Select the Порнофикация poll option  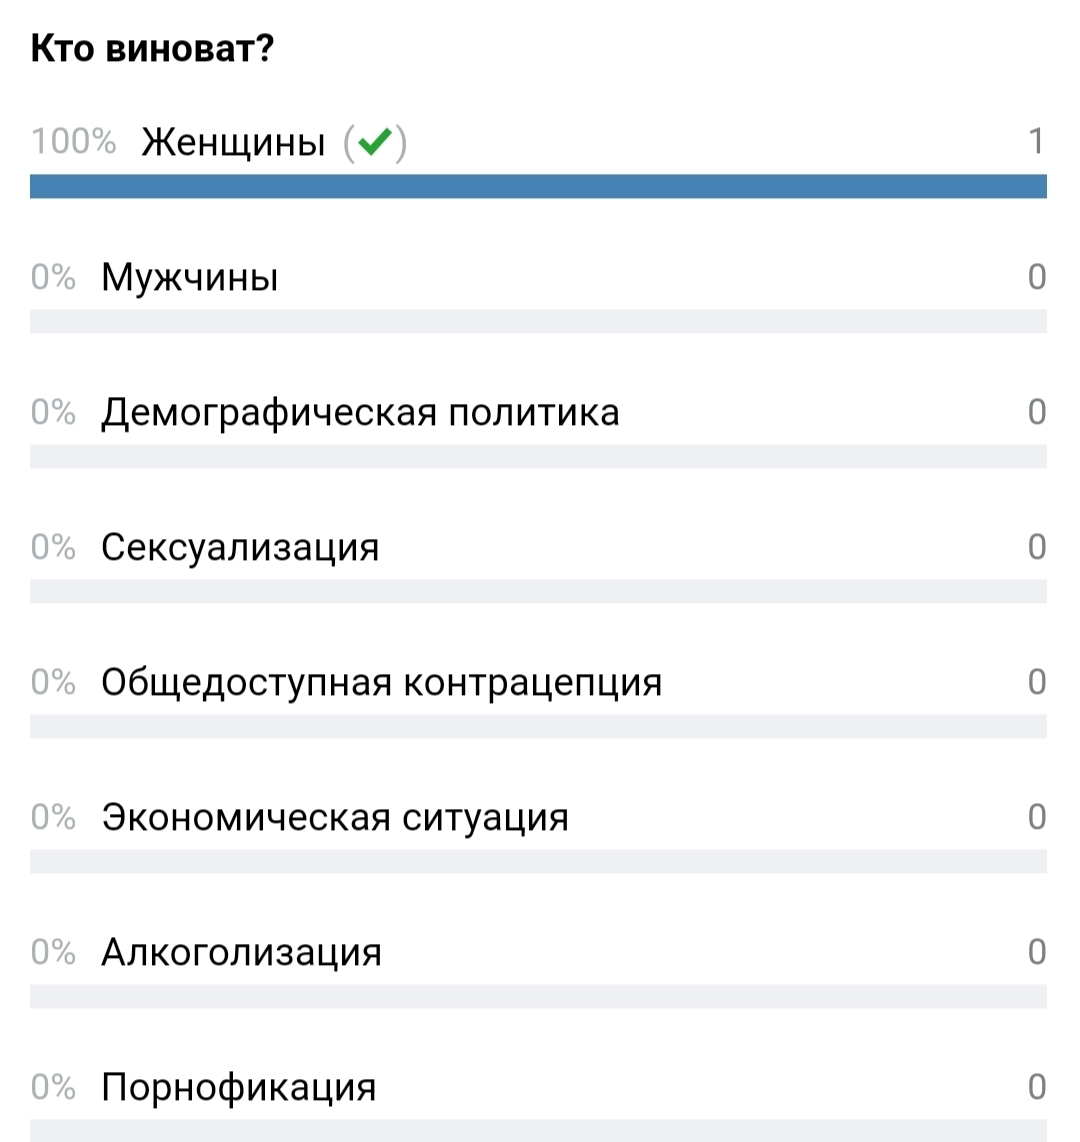[239, 1087]
